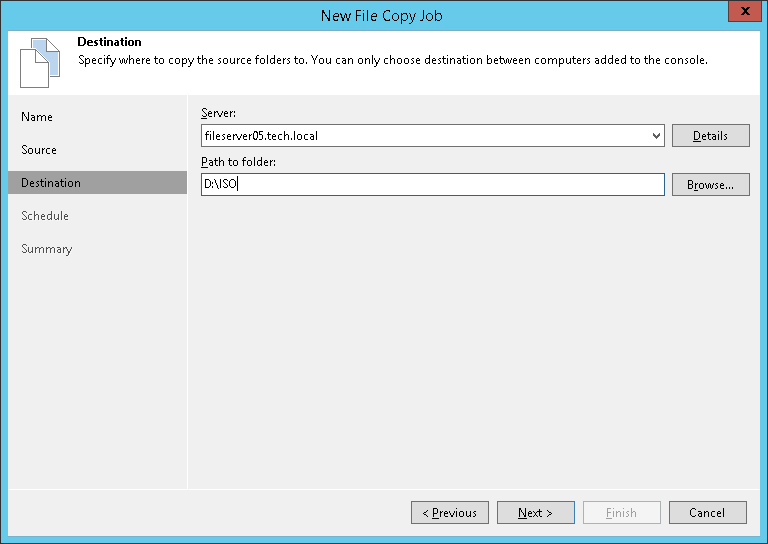Click the Server label
Viewport: 768px width, 544px height.
pyautogui.click(x=218, y=113)
